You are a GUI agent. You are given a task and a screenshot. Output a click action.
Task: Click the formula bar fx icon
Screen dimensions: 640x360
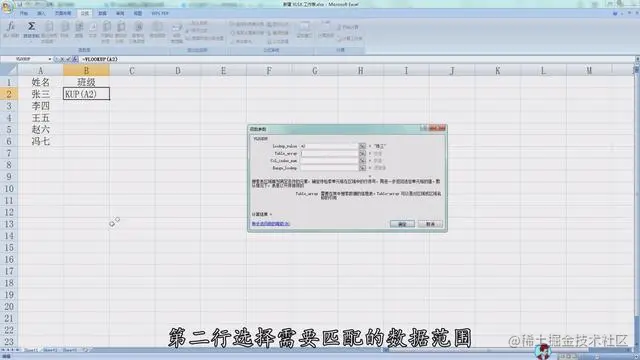(75, 59)
